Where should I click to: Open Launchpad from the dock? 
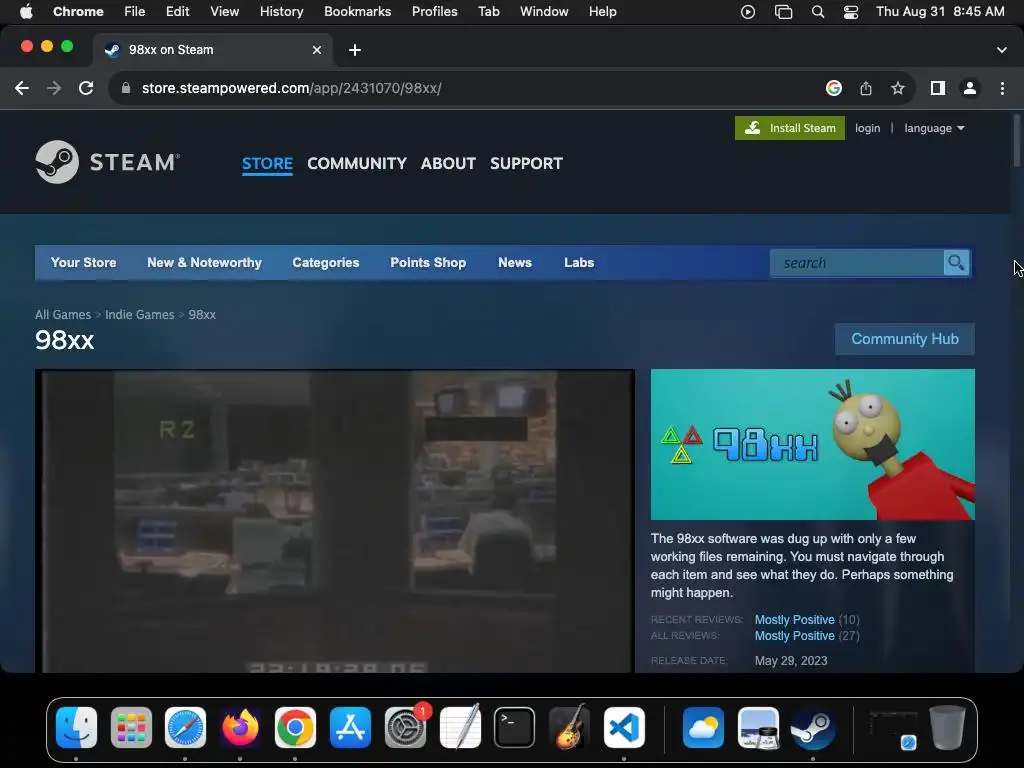[x=131, y=727]
